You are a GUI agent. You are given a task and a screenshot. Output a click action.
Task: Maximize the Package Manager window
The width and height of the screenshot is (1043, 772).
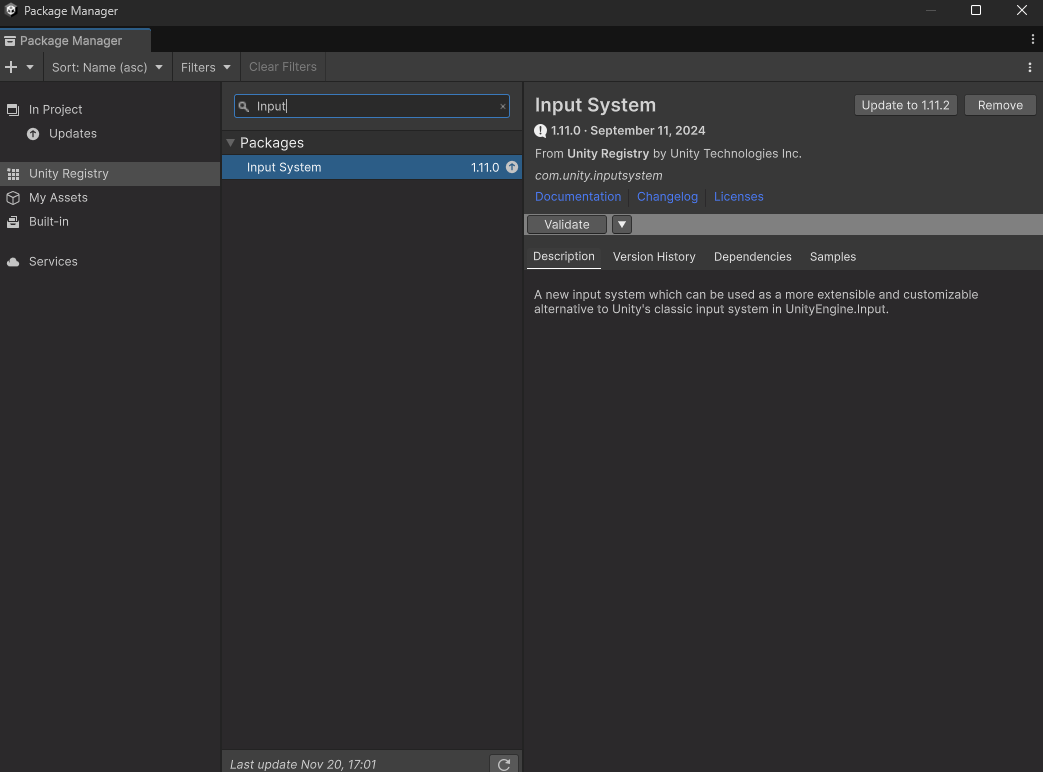[976, 10]
